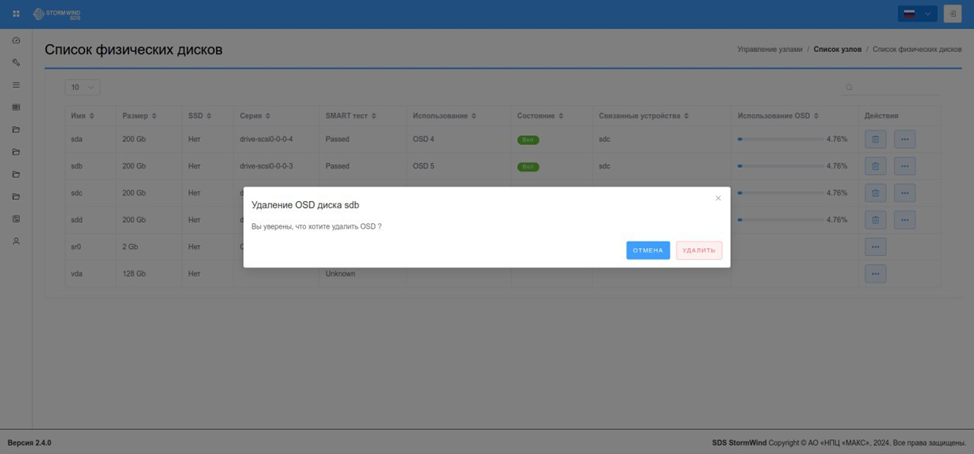
Task: Click OSD usage bar for sda
Action: (780, 139)
